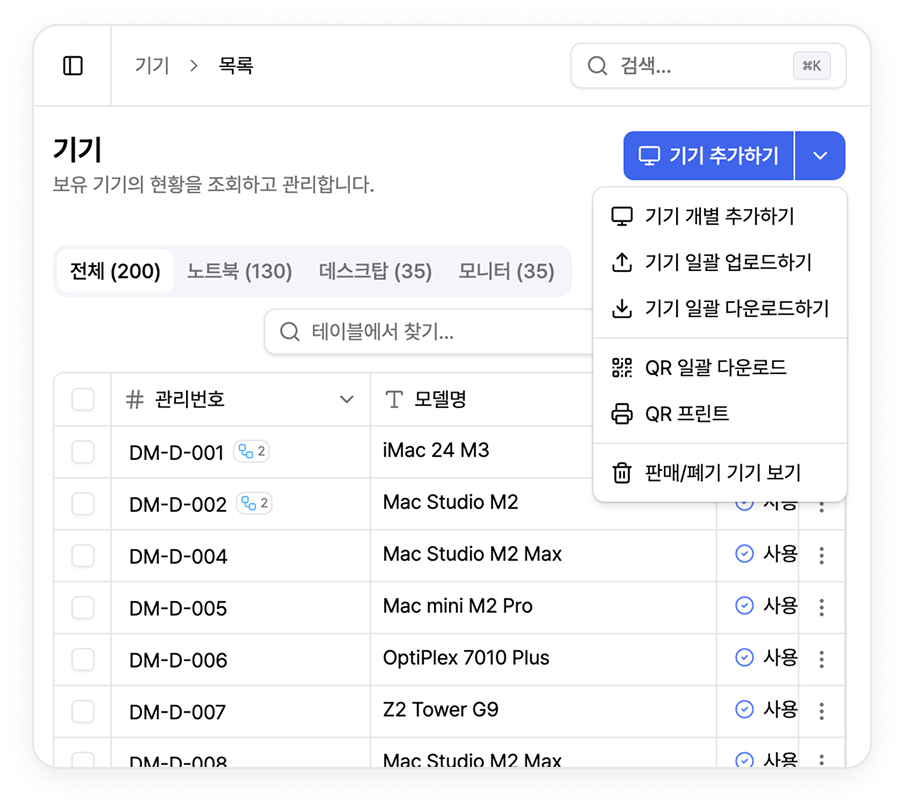Open 판매/폐기 기기 보기 menu item
Screen dimensions: 905x809
(720, 473)
